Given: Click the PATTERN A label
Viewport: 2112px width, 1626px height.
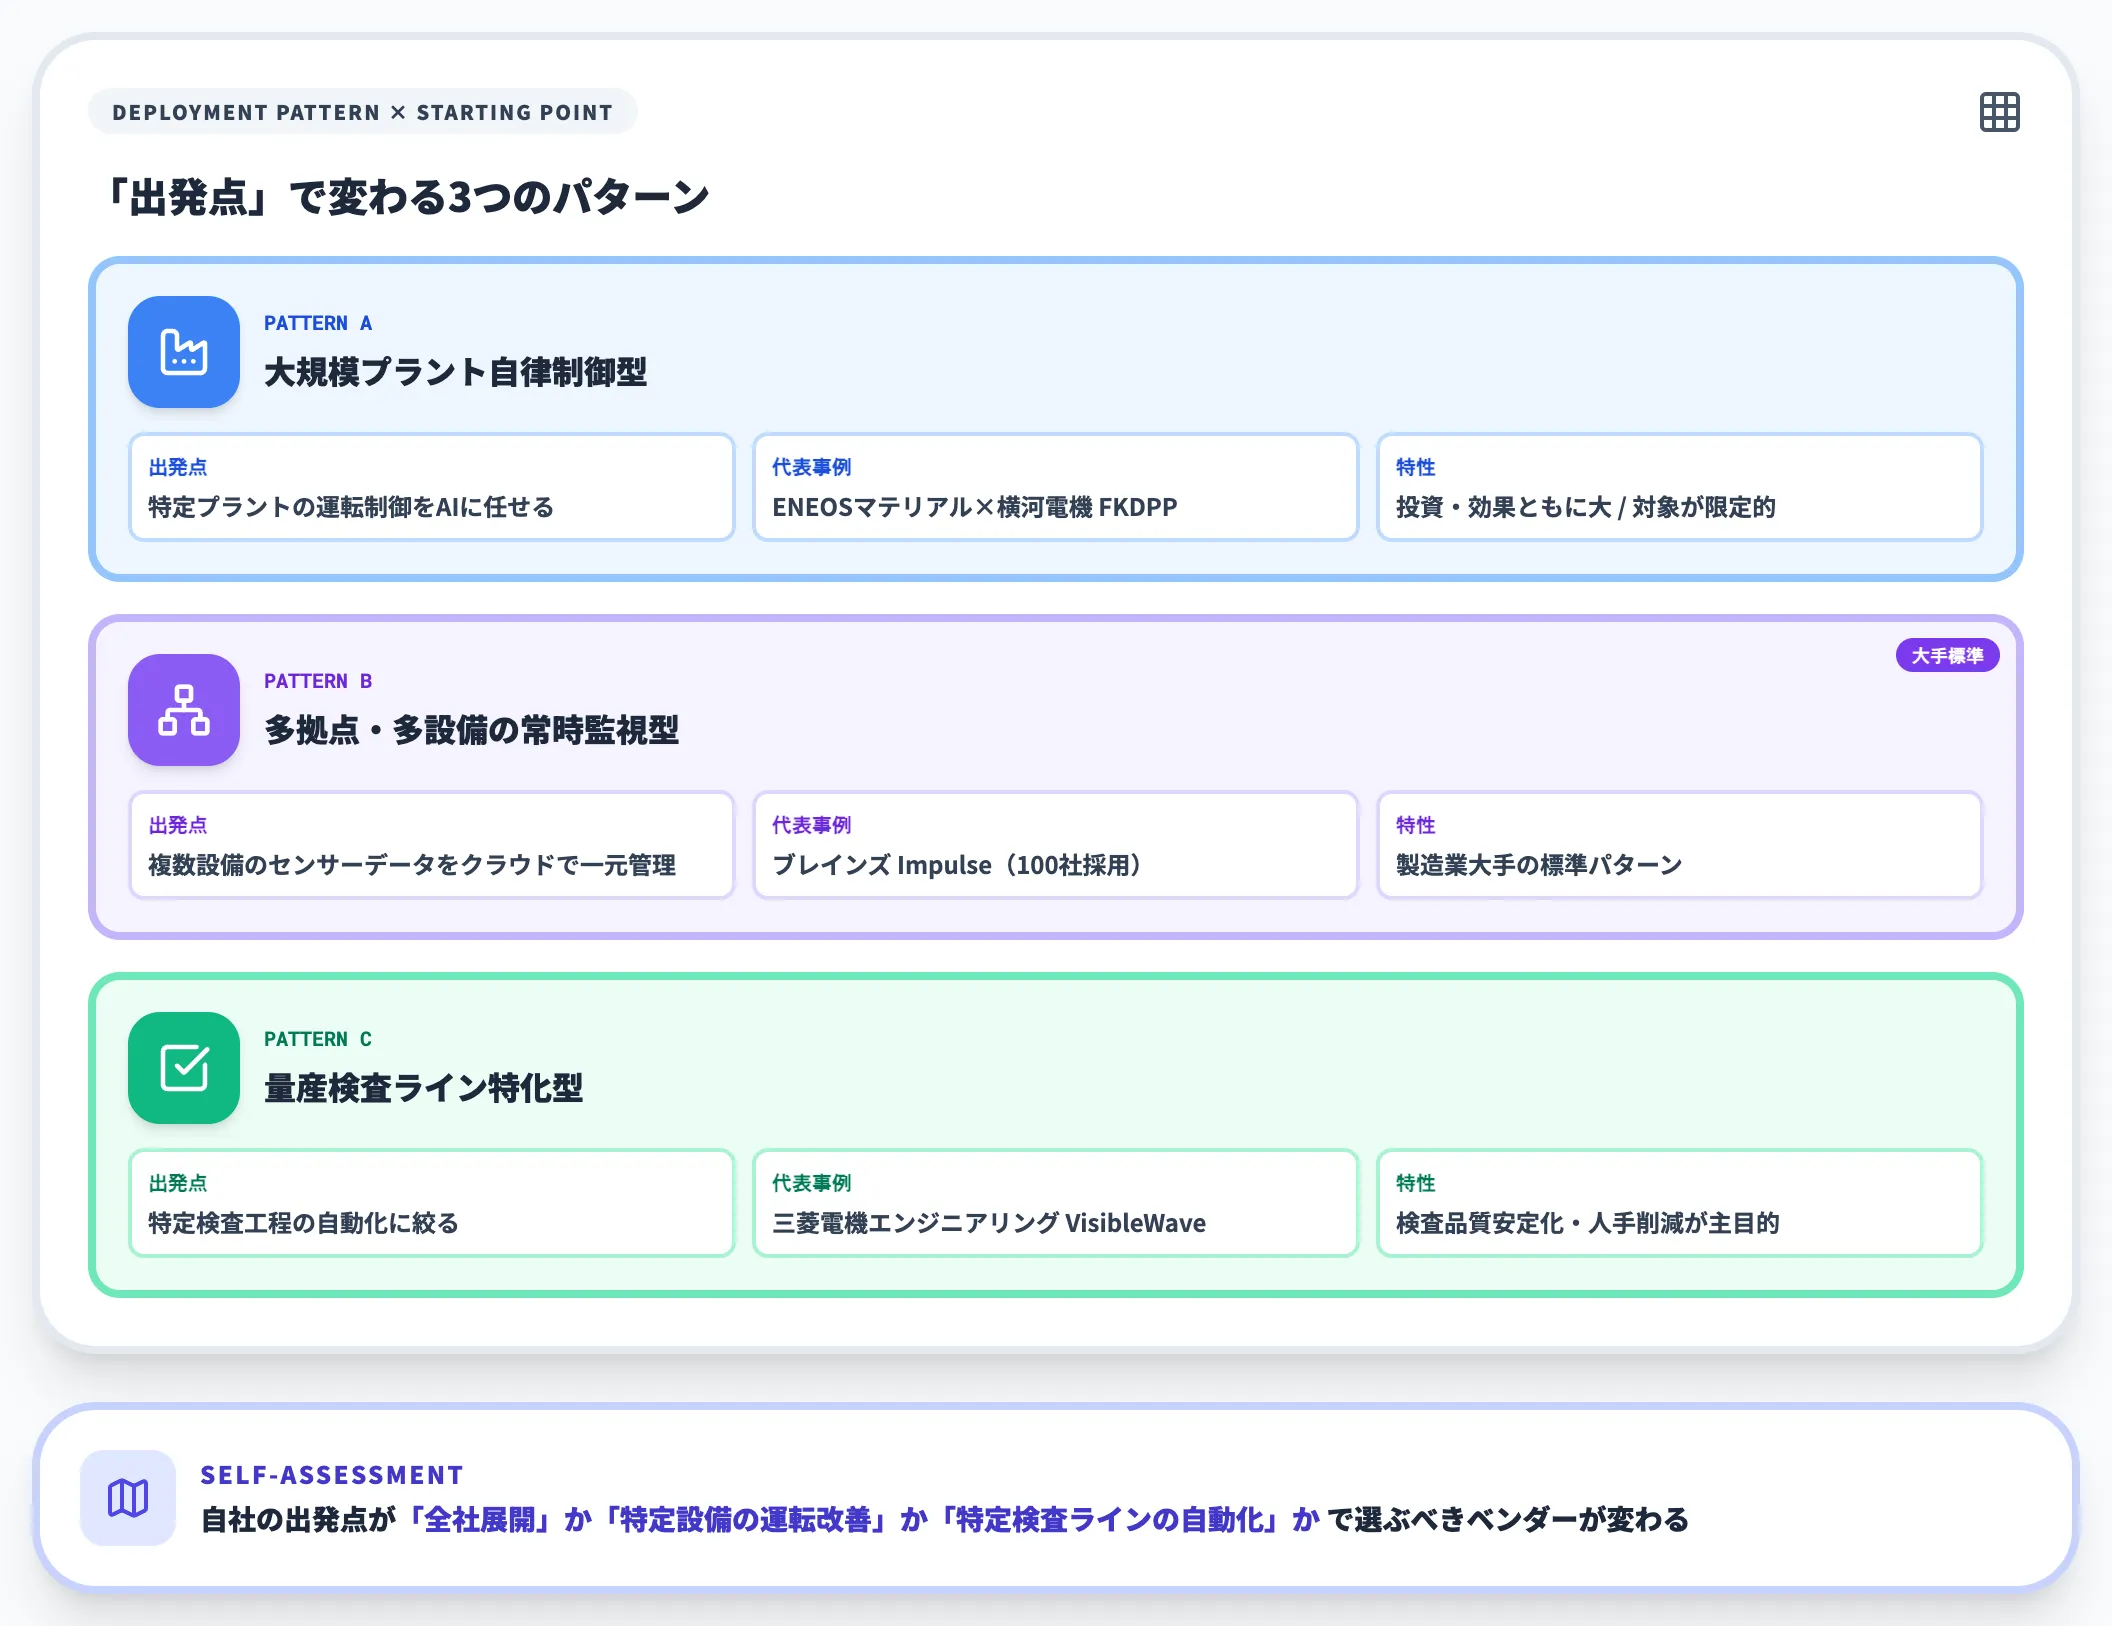Looking at the screenshot, I should [x=318, y=323].
